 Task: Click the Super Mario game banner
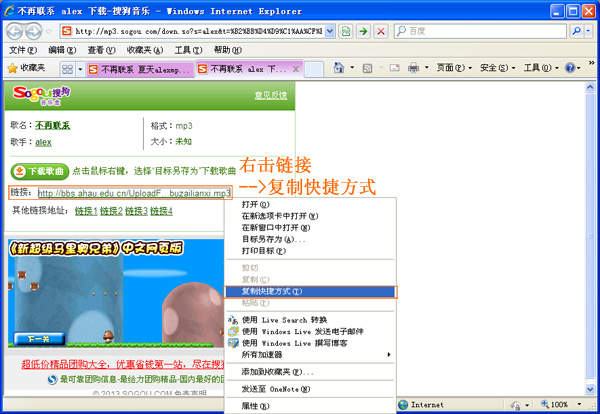(x=116, y=293)
